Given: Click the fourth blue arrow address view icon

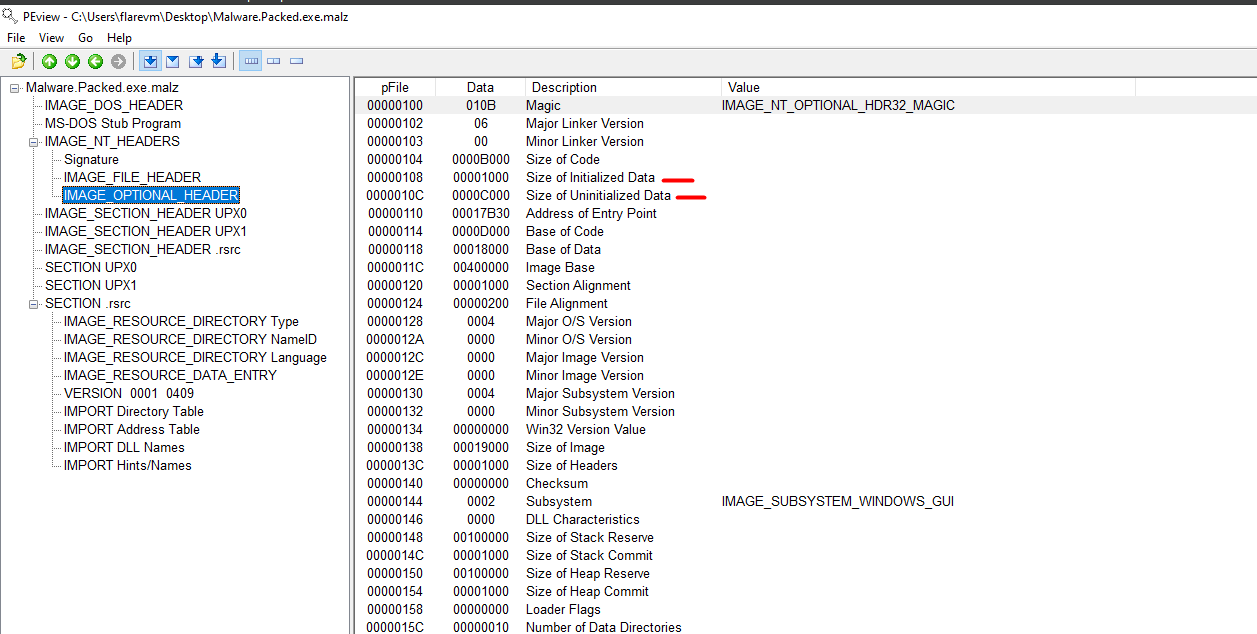Looking at the screenshot, I should point(219,61).
